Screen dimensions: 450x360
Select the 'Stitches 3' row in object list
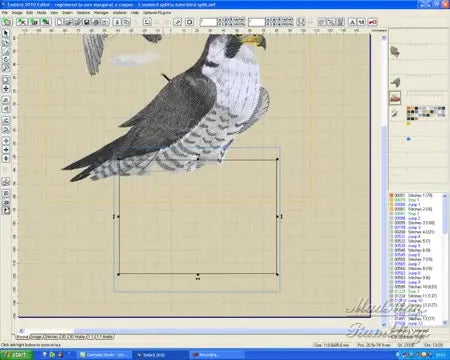(x=416, y=223)
